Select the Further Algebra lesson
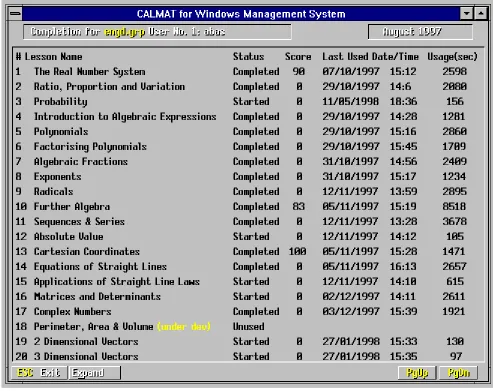Screen dimensions: 493x391 coord(72,207)
